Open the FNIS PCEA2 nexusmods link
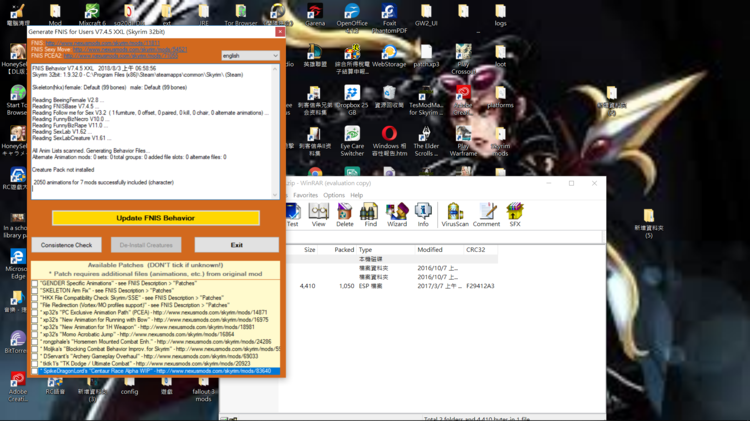Screen dimensions: 750x421 pyautogui.click(x=121, y=55)
